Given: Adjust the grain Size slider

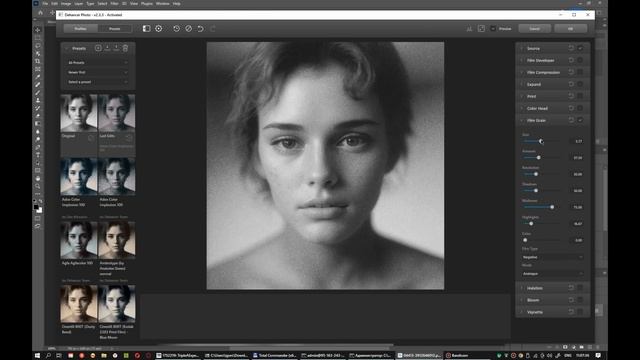Looking at the screenshot, I should point(541,141).
